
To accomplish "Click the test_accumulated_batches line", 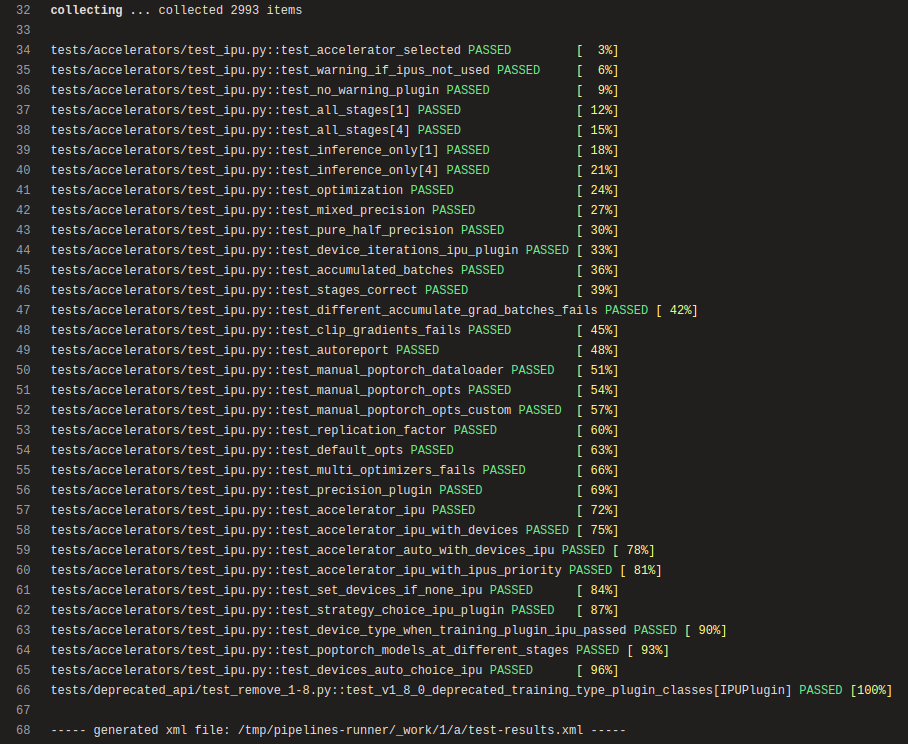I will coord(334,270).
